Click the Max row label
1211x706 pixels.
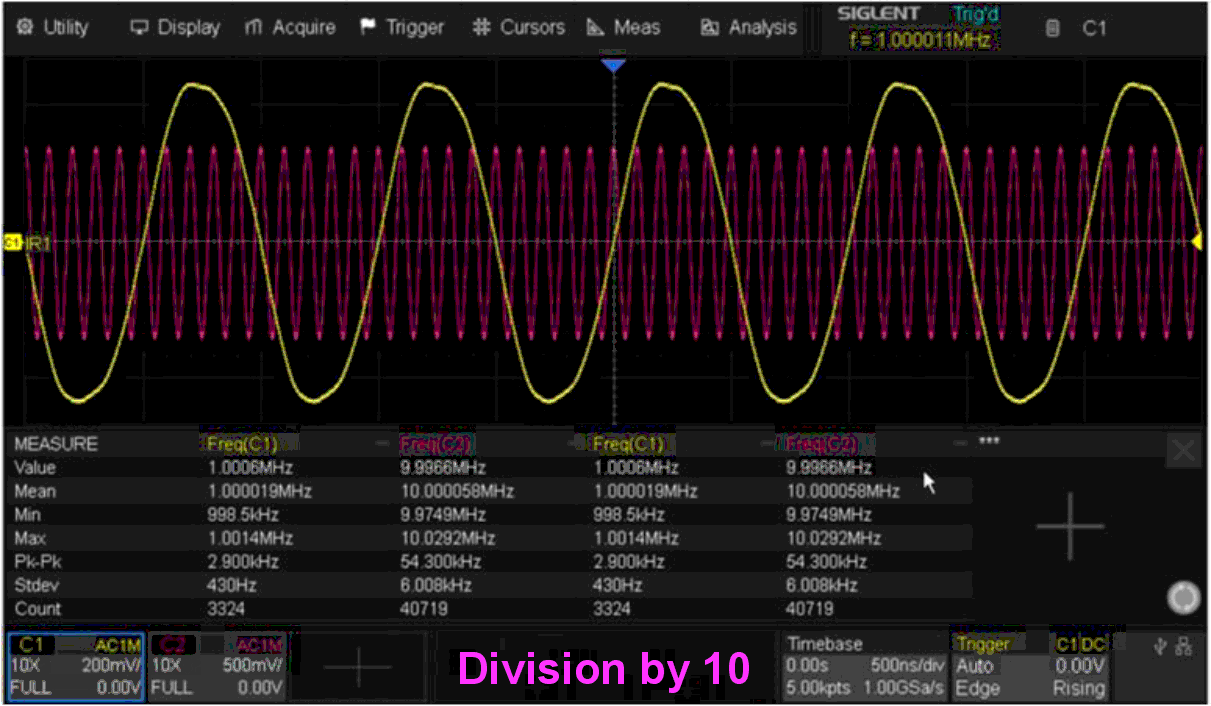[x=29, y=538]
